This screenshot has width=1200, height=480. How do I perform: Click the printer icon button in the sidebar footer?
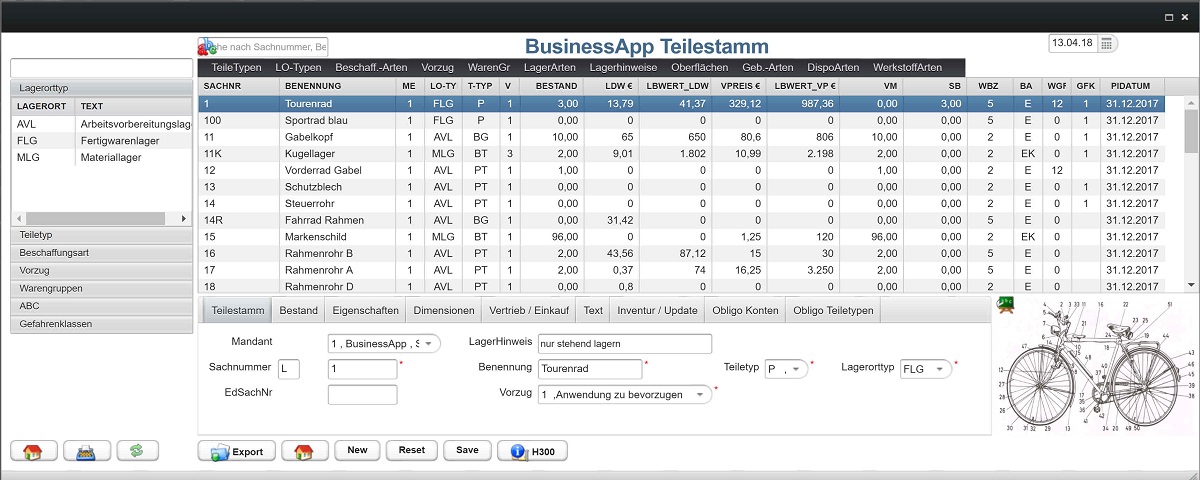pyautogui.click(x=86, y=451)
